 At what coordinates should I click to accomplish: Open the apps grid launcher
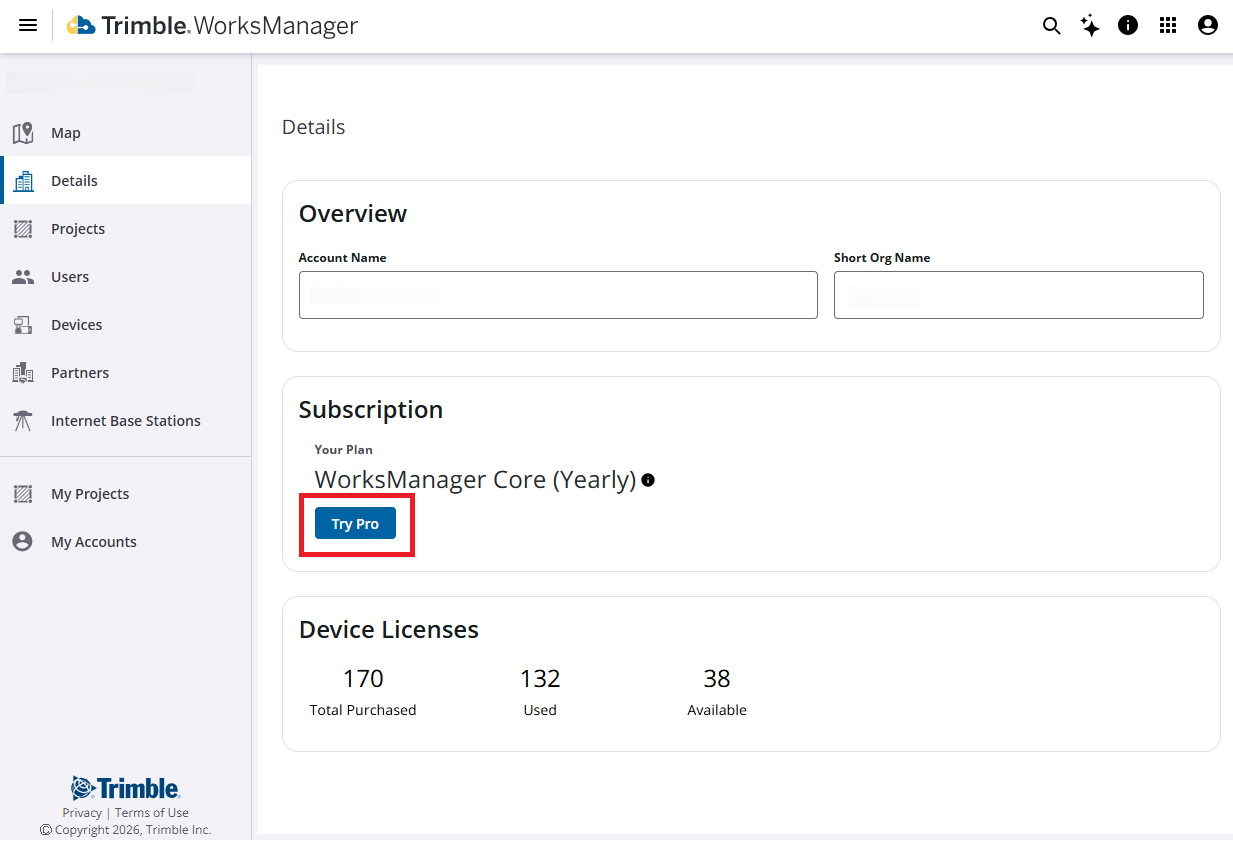(1168, 26)
